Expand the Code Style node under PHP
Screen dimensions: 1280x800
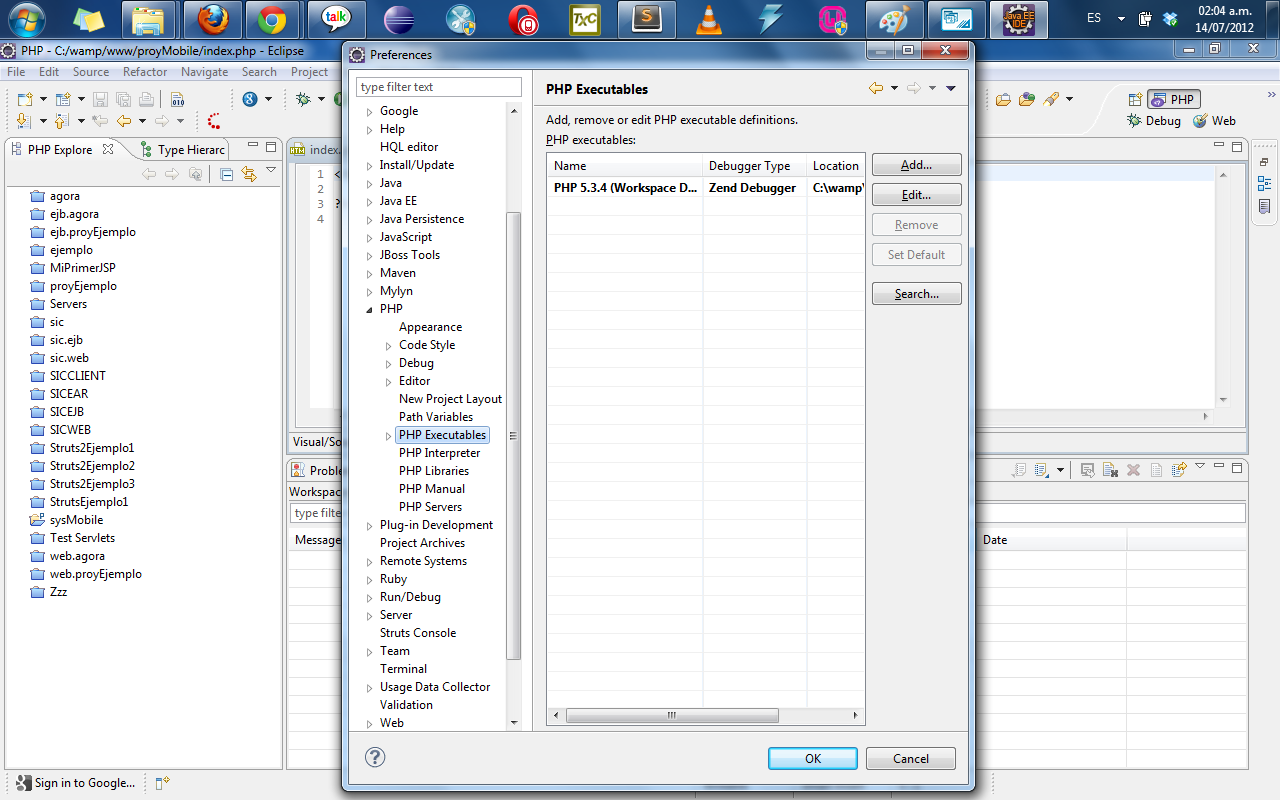(389, 346)
